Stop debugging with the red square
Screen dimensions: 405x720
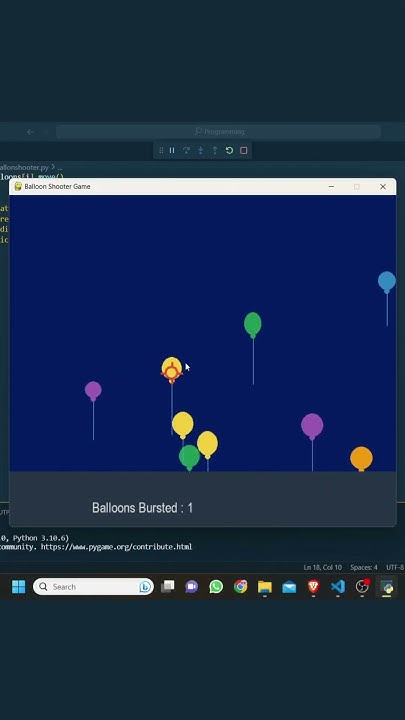[244, 150]
